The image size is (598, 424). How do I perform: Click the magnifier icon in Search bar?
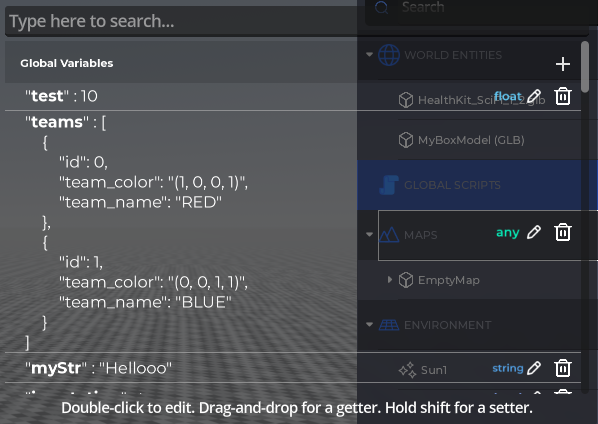point(381,7)
